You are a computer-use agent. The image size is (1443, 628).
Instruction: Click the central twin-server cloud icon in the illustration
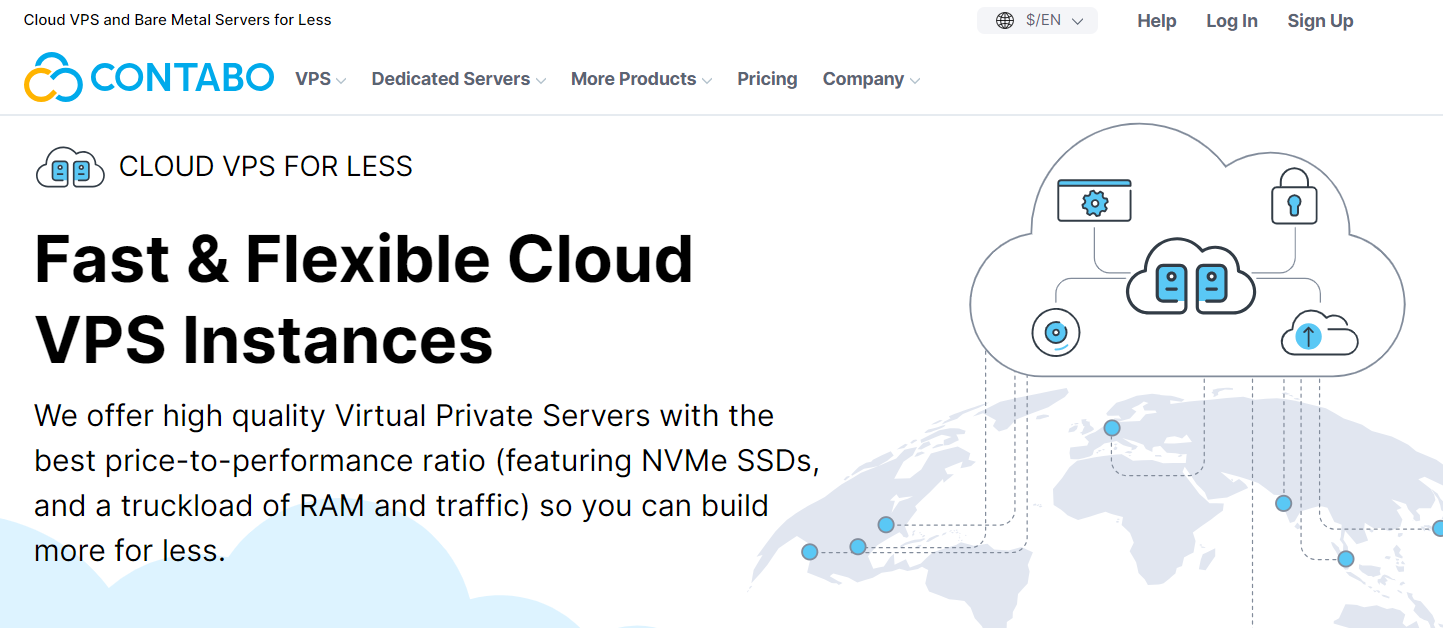click(x=1191, y=276)
